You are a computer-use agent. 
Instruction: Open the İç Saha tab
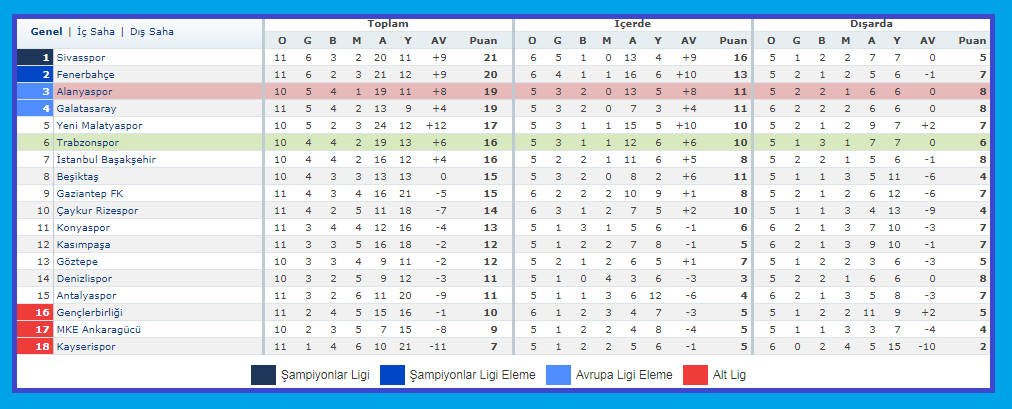coord(96,32)
